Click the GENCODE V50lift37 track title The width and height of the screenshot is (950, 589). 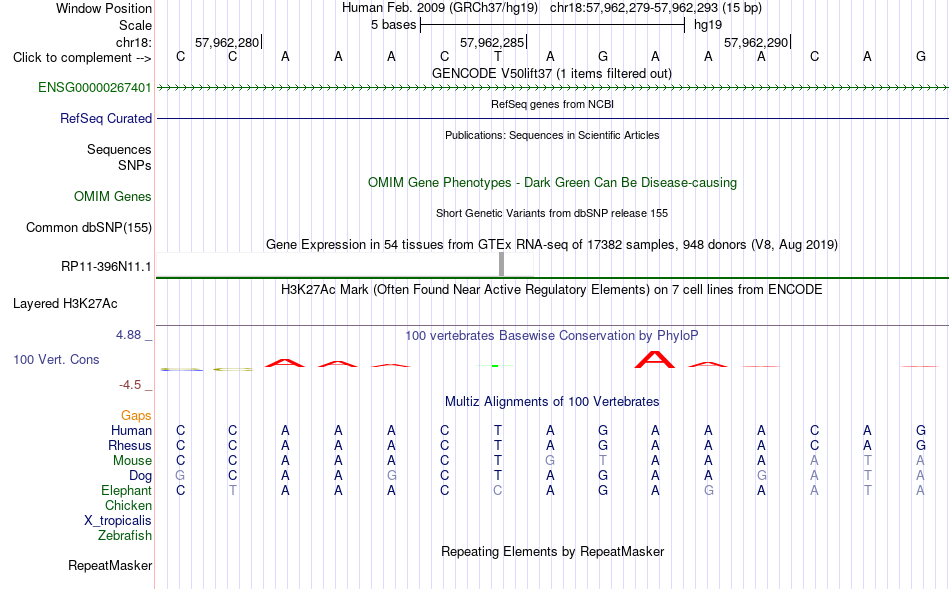point(552,73)
